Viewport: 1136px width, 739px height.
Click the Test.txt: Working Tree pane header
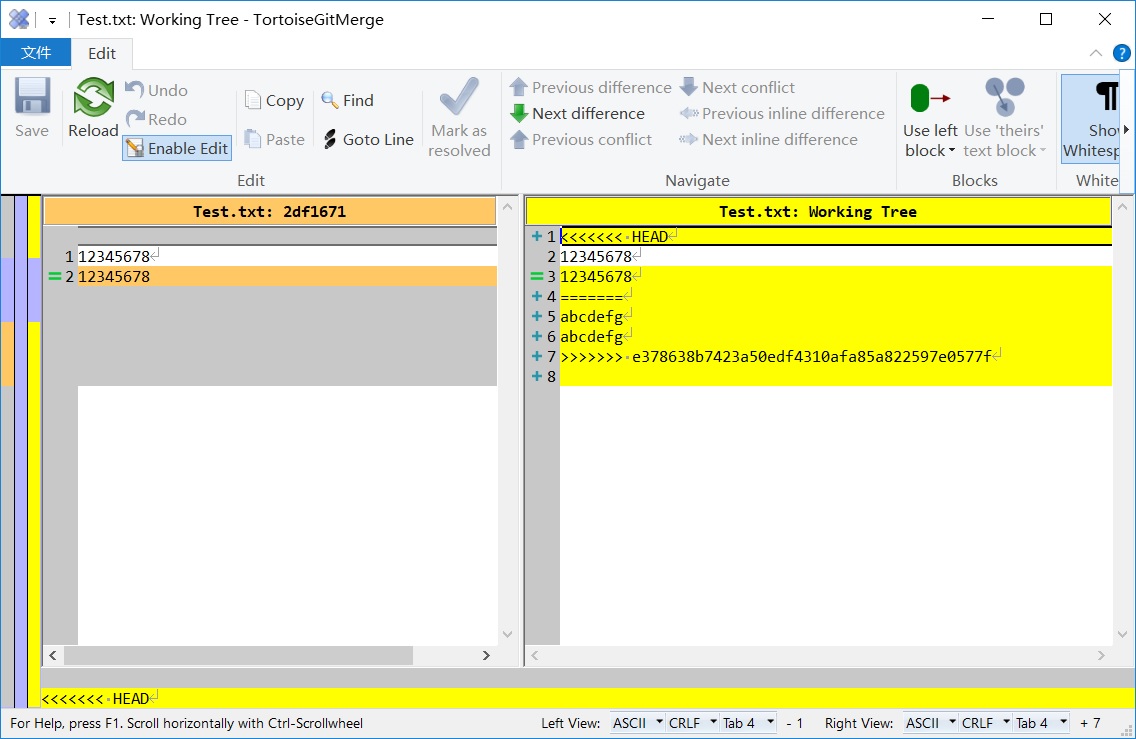pos(818,212)
